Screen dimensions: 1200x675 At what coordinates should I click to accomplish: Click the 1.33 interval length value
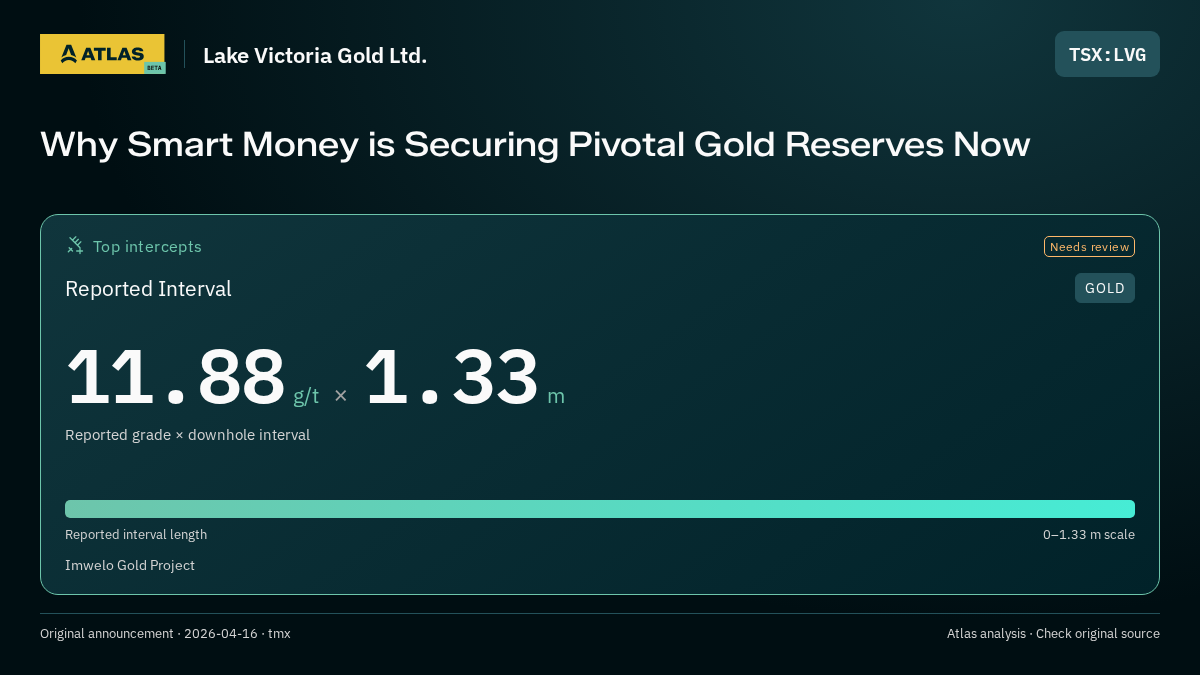pyautogui.click(x=451, y=377)
